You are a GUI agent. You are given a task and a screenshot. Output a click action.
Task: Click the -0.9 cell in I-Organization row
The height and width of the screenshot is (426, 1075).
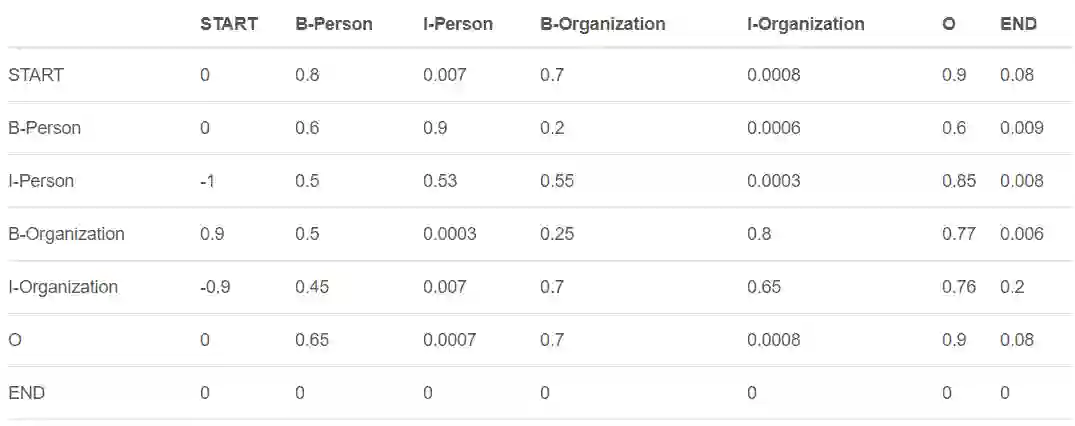pyautogui.click(x=216, y=287)
